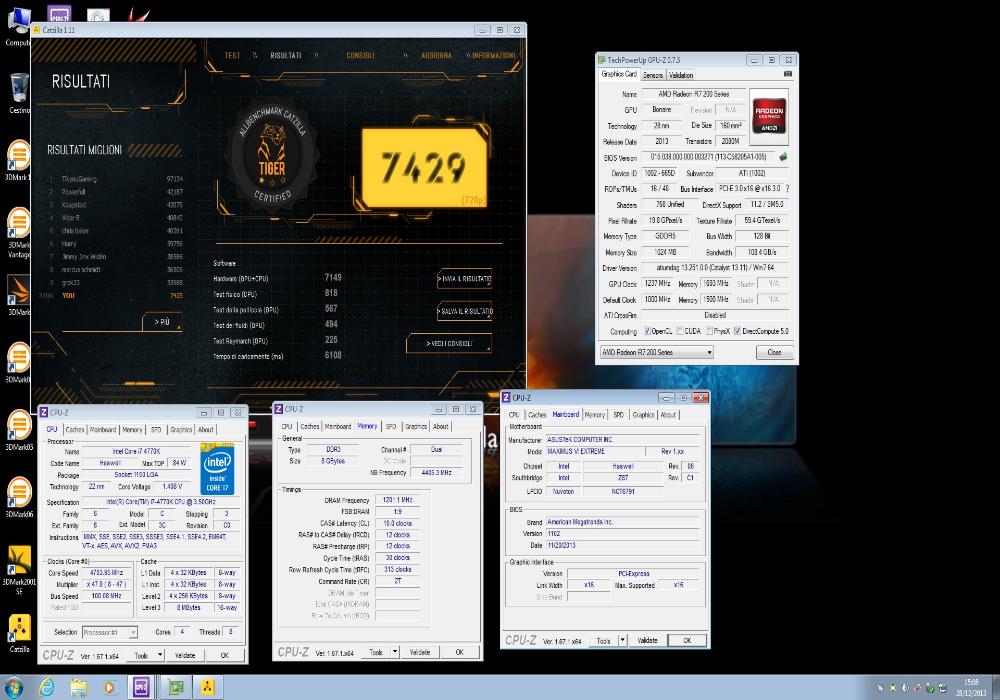Switch to CPU-Z taskbar button

[142, 687]
